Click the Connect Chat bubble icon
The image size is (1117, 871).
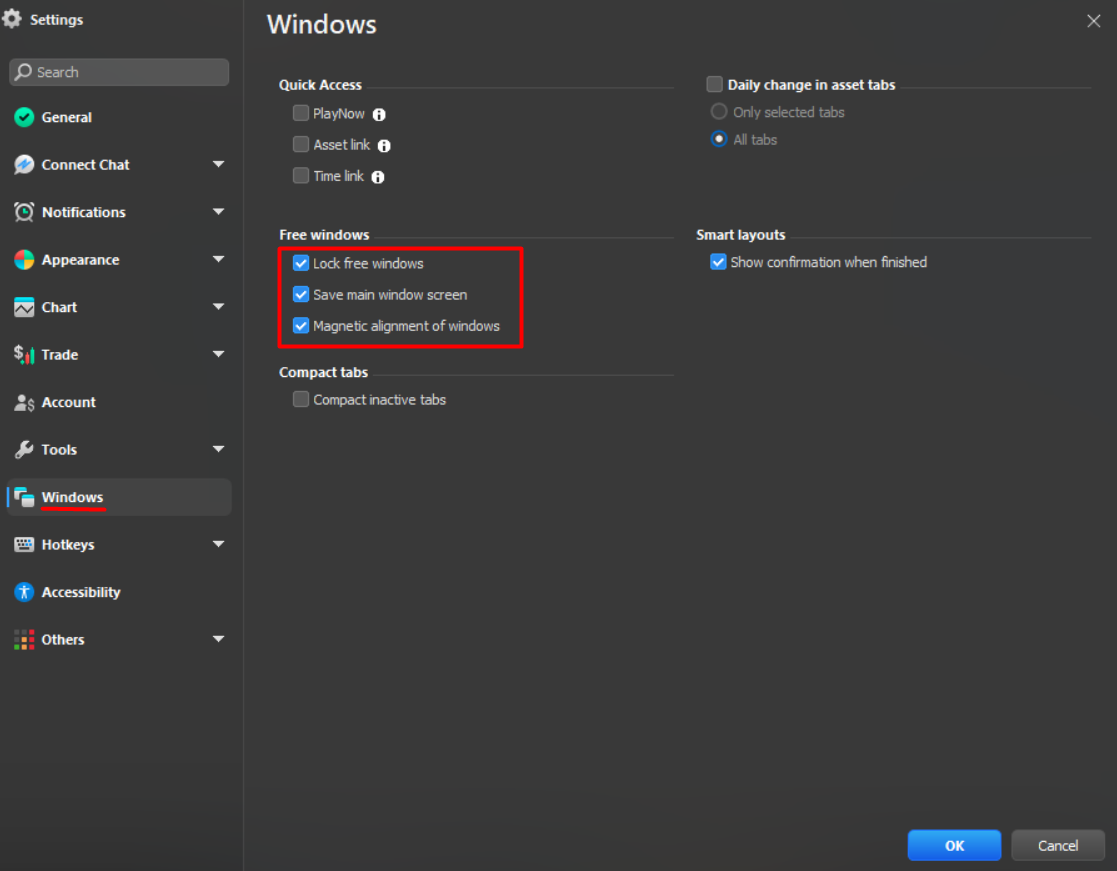tap(24, 165)
